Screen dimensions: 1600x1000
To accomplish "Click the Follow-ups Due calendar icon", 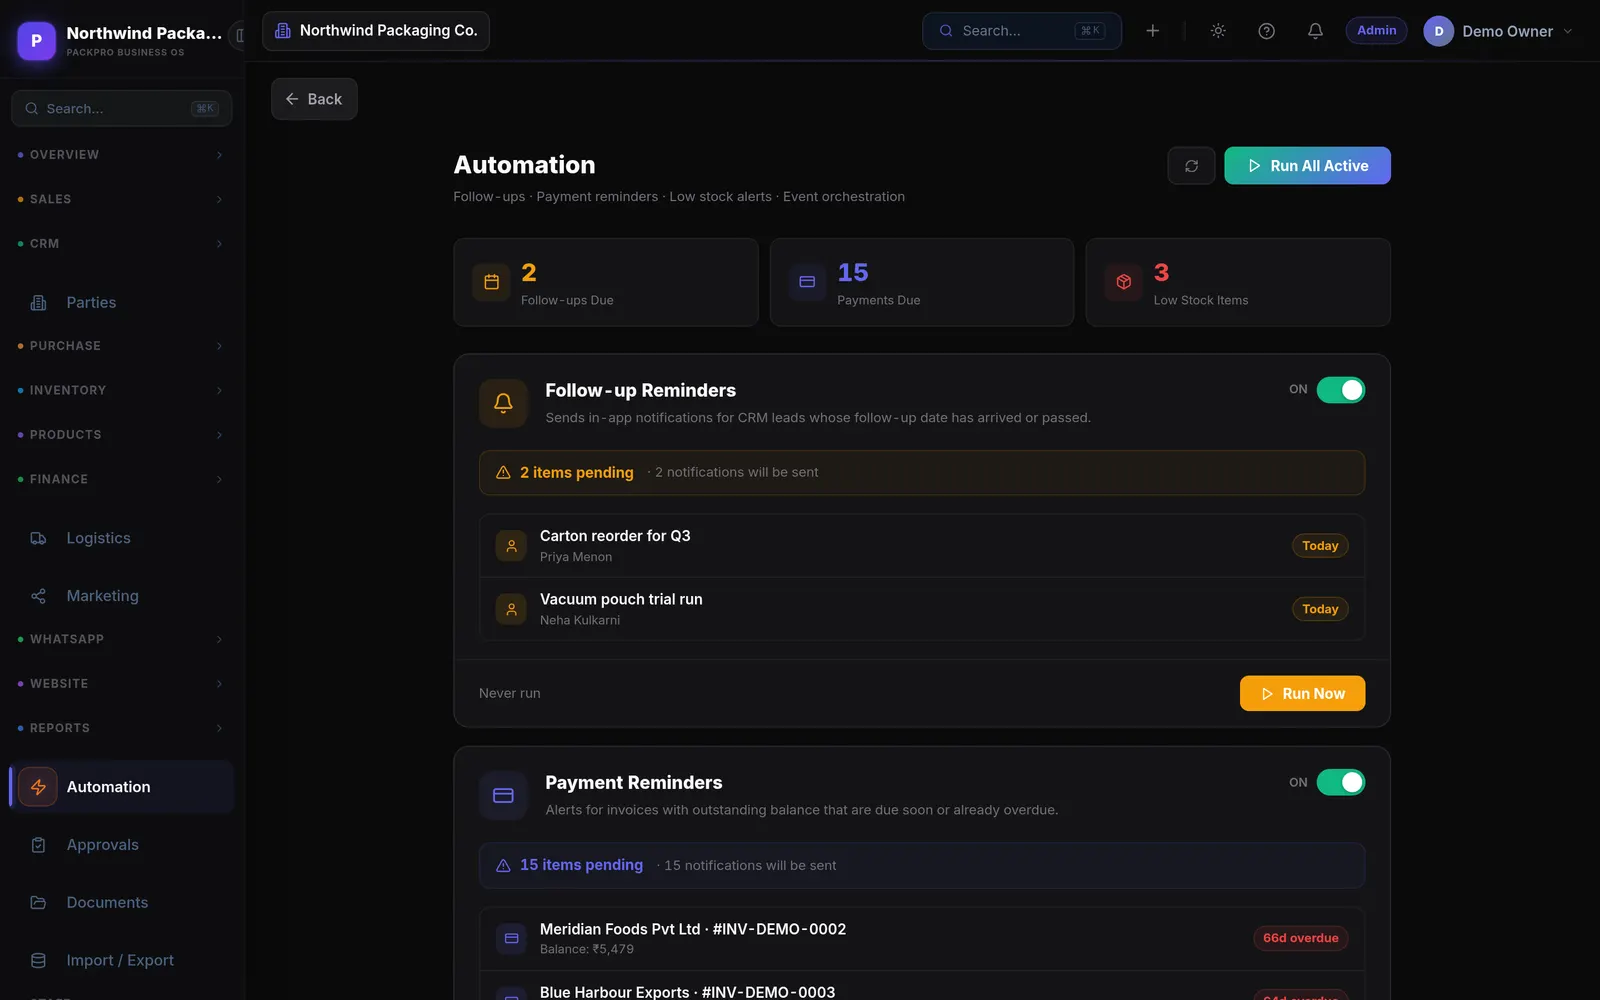I will (x=491, y=282).
